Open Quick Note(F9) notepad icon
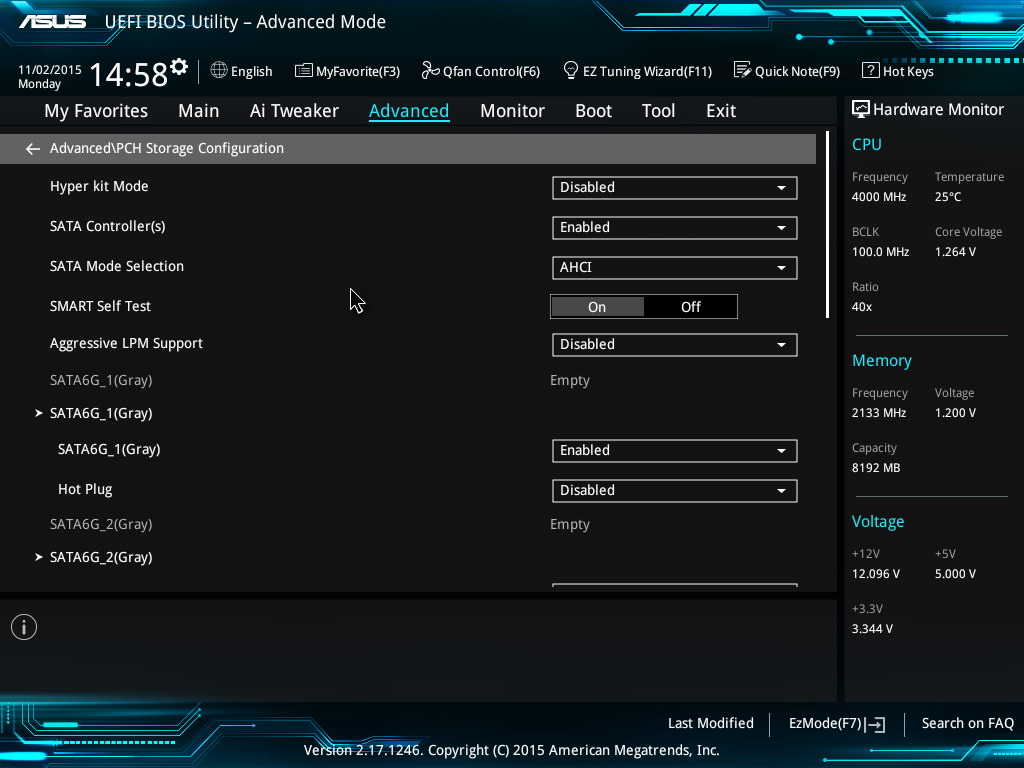Viewport: 1024px width, 768px height. pyautogui.click(x=742, y=70)
